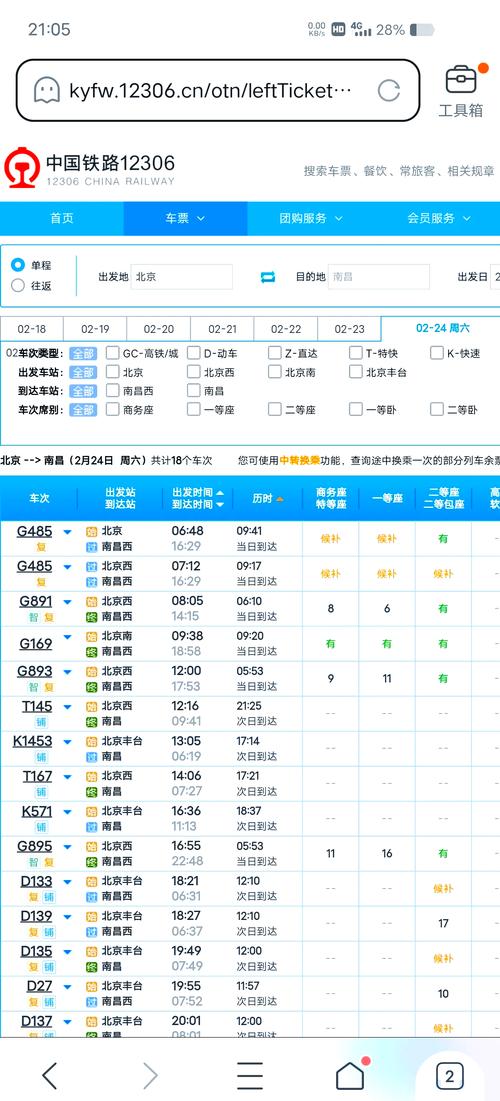500x1101 pixels.
Task: Sort by 历时 duration column header
Action: (268, 499)
